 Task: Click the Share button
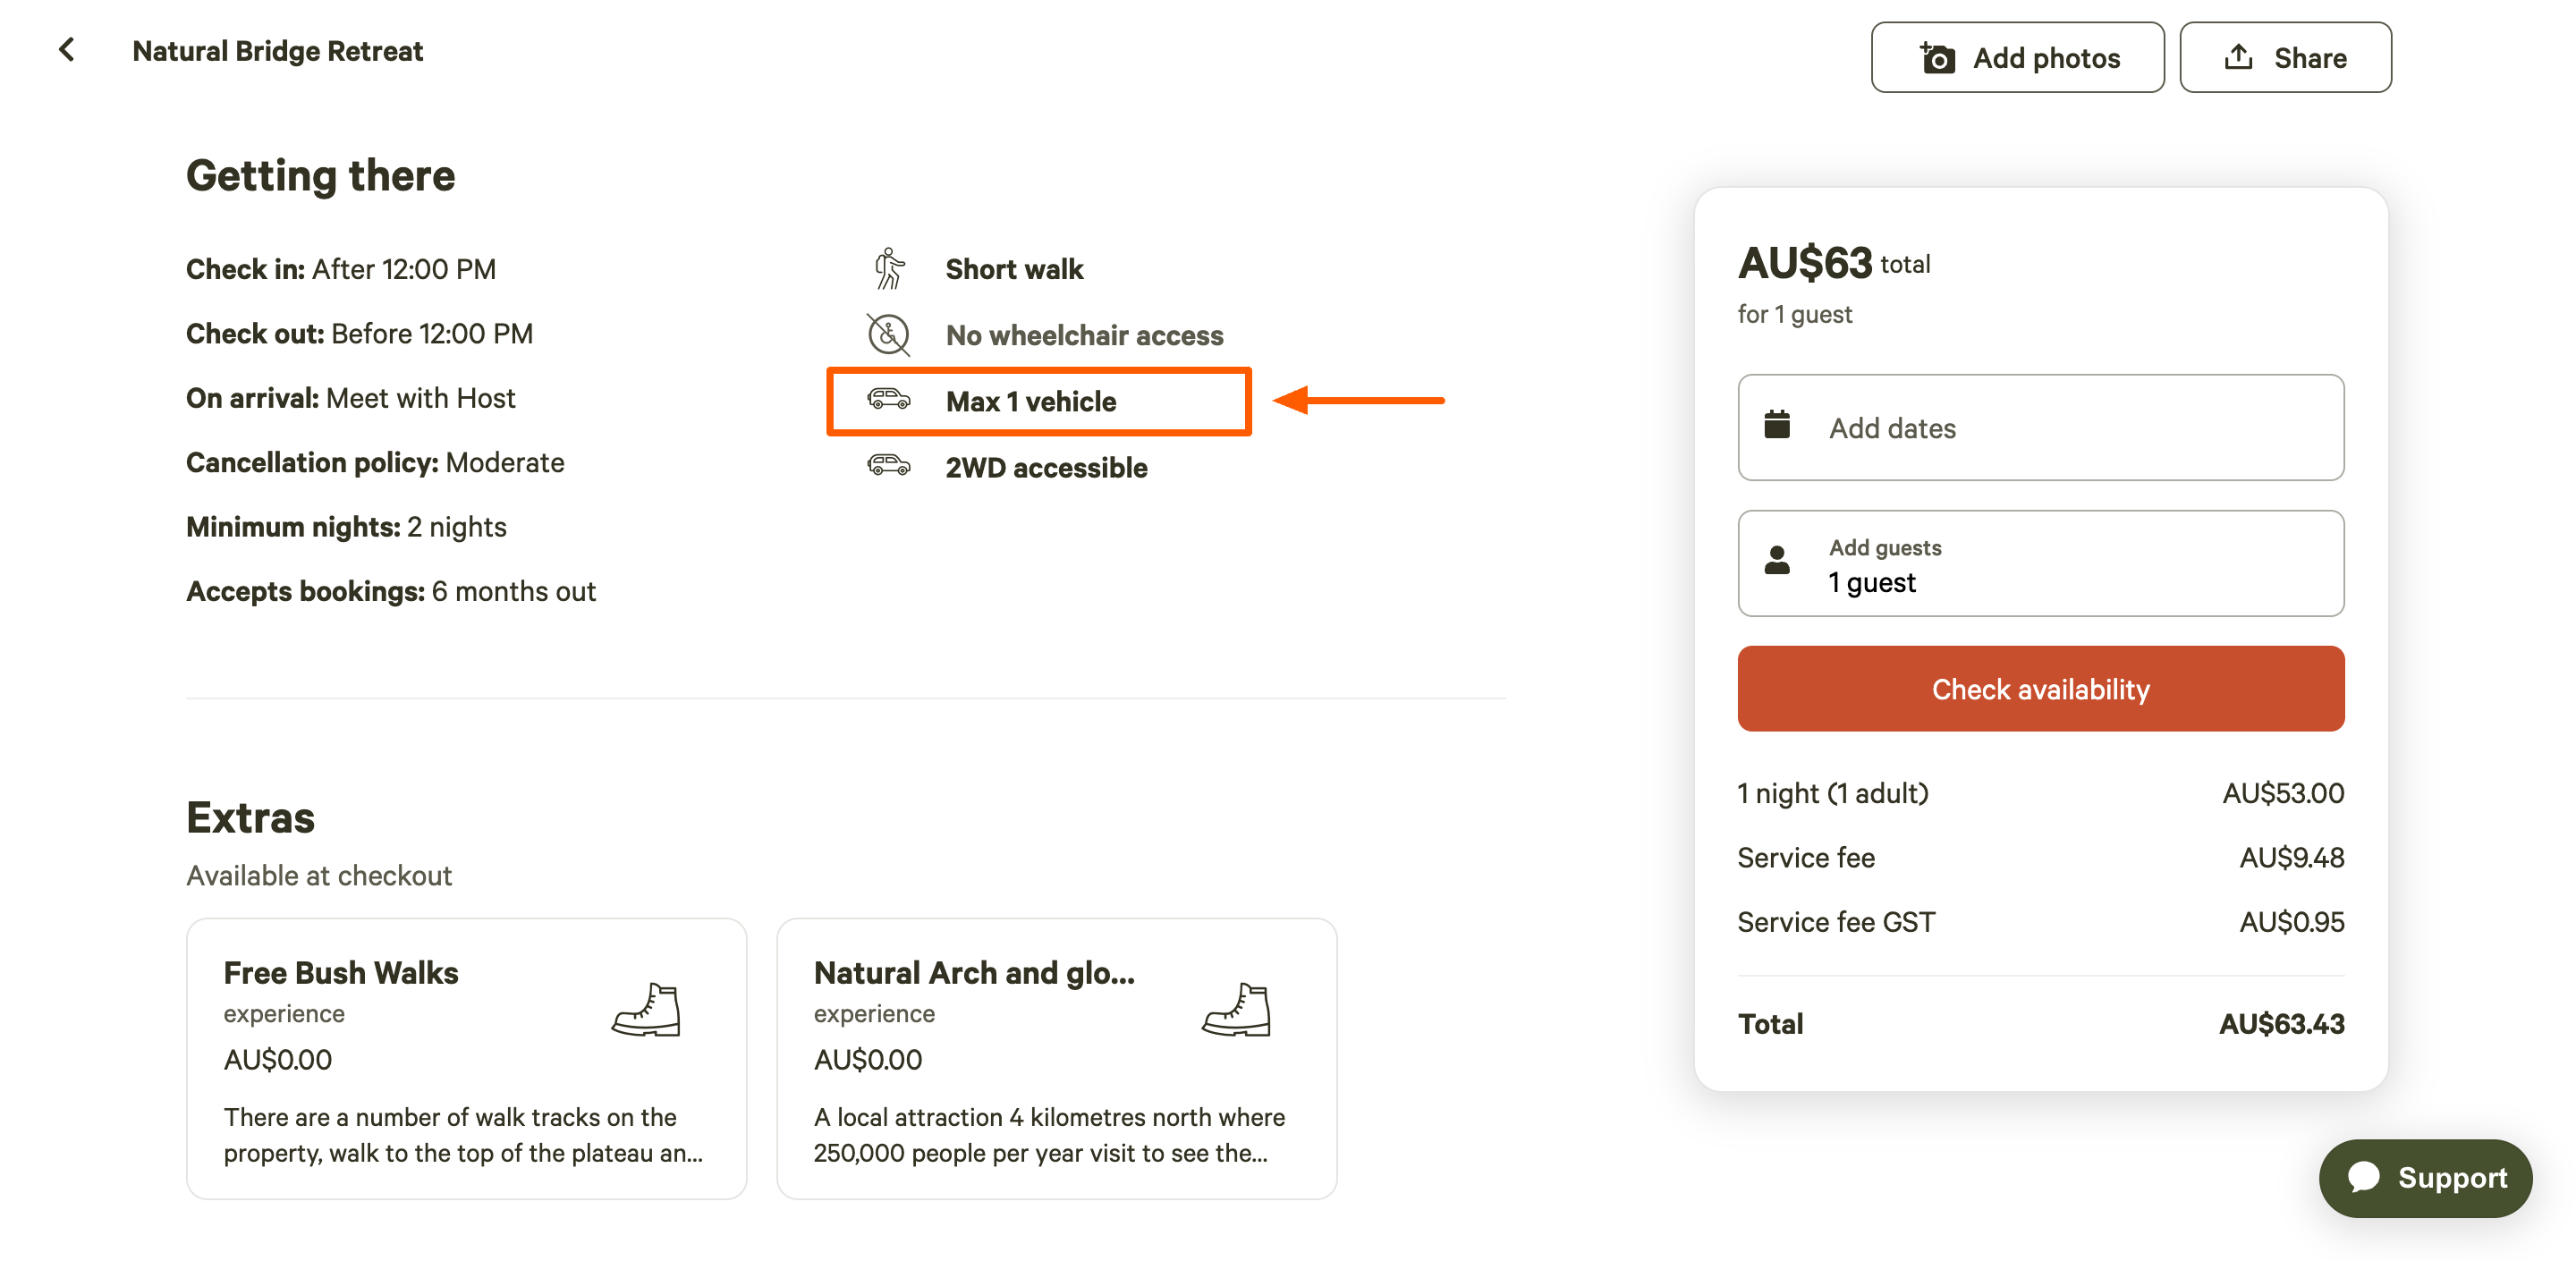click(x=2285, y=58)
